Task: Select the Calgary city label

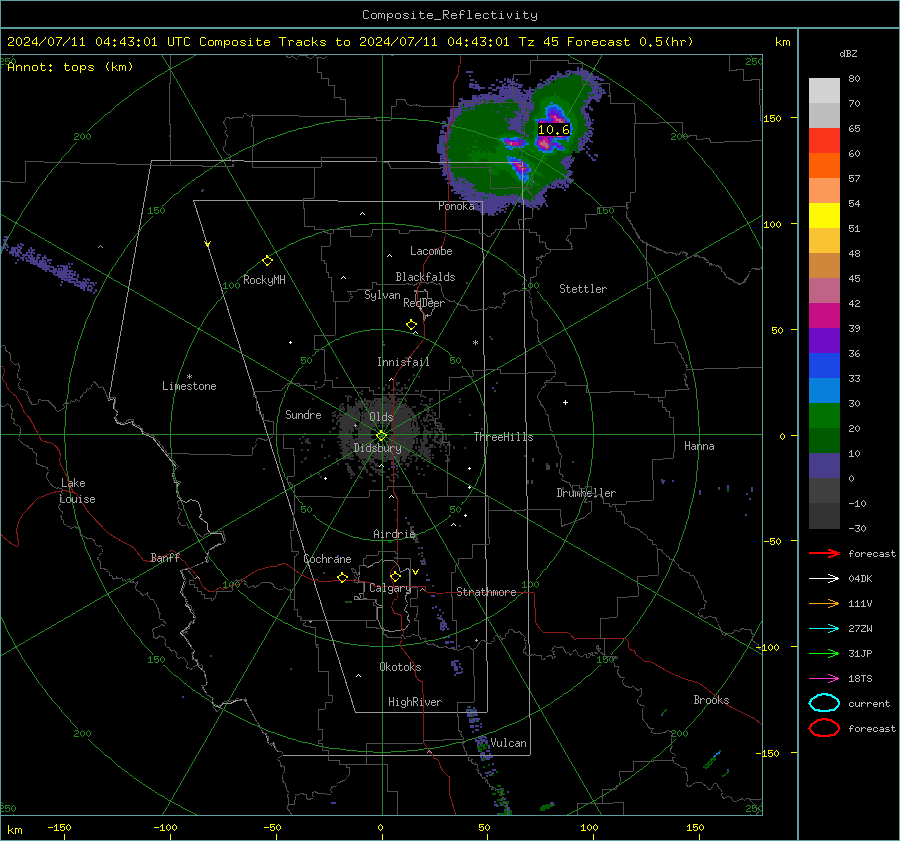Action: 390,588
